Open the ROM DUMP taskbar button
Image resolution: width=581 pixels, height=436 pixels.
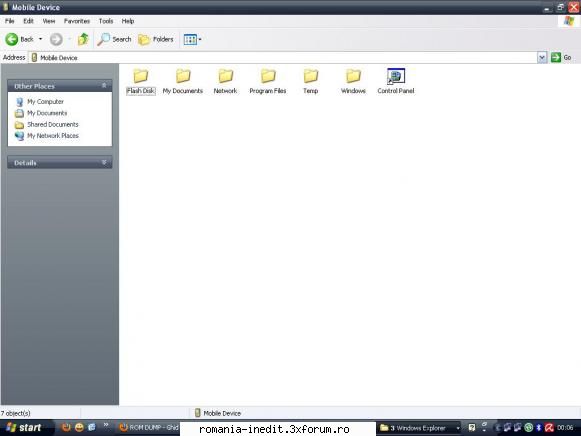pyautogui.click(x=149, y=428)
